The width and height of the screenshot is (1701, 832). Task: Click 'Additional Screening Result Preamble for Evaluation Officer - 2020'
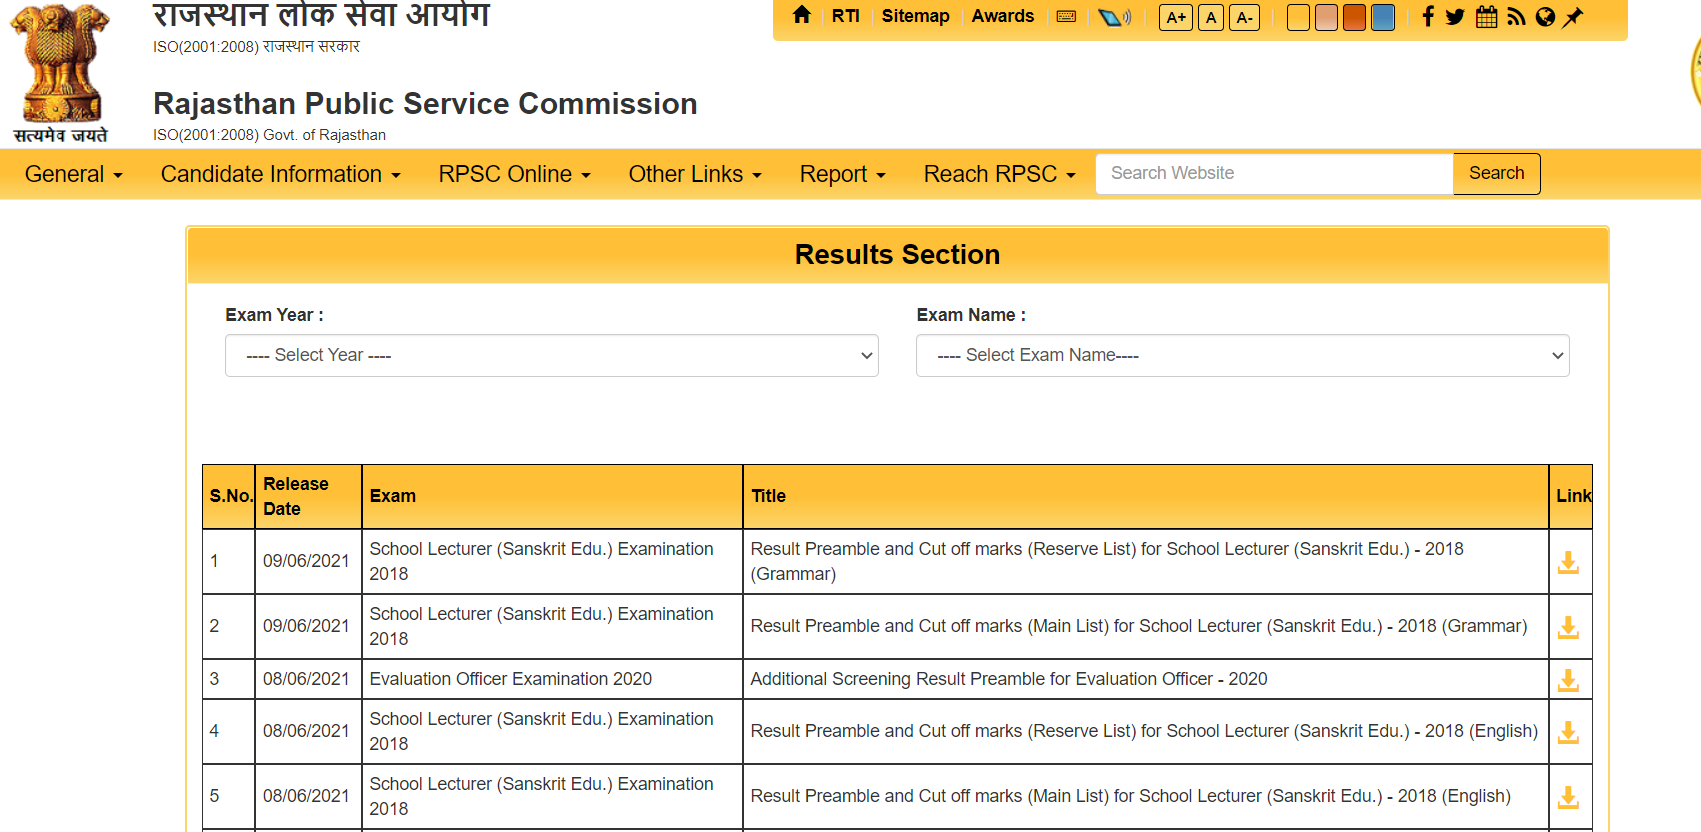click(1008, 679)
